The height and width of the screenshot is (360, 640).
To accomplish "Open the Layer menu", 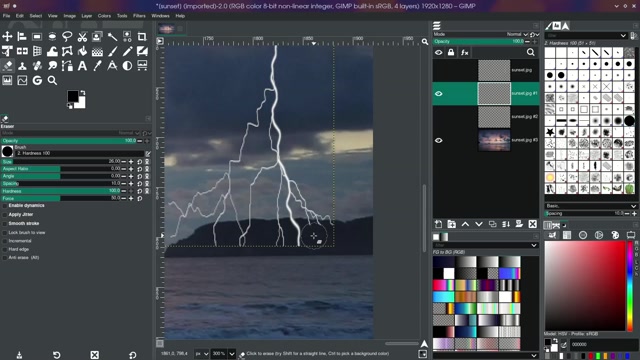I will click(x=87, y=16).
